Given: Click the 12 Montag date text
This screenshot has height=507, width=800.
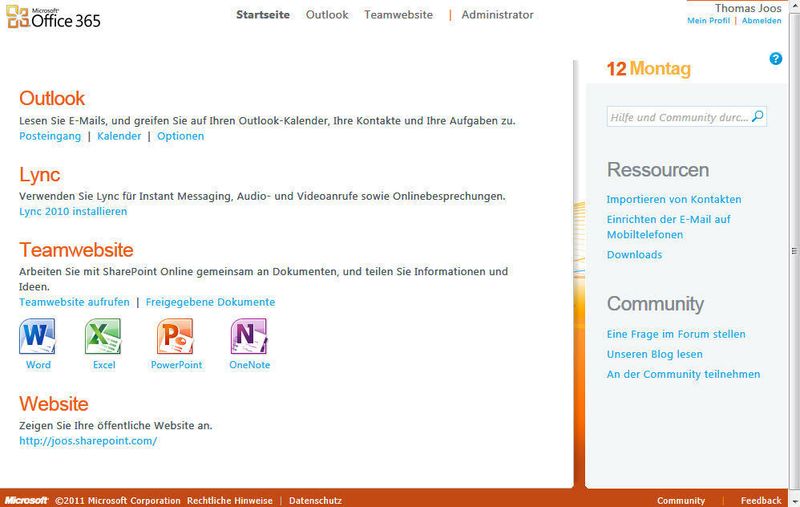Looking at the screenshot, I should tap(648, 68).
